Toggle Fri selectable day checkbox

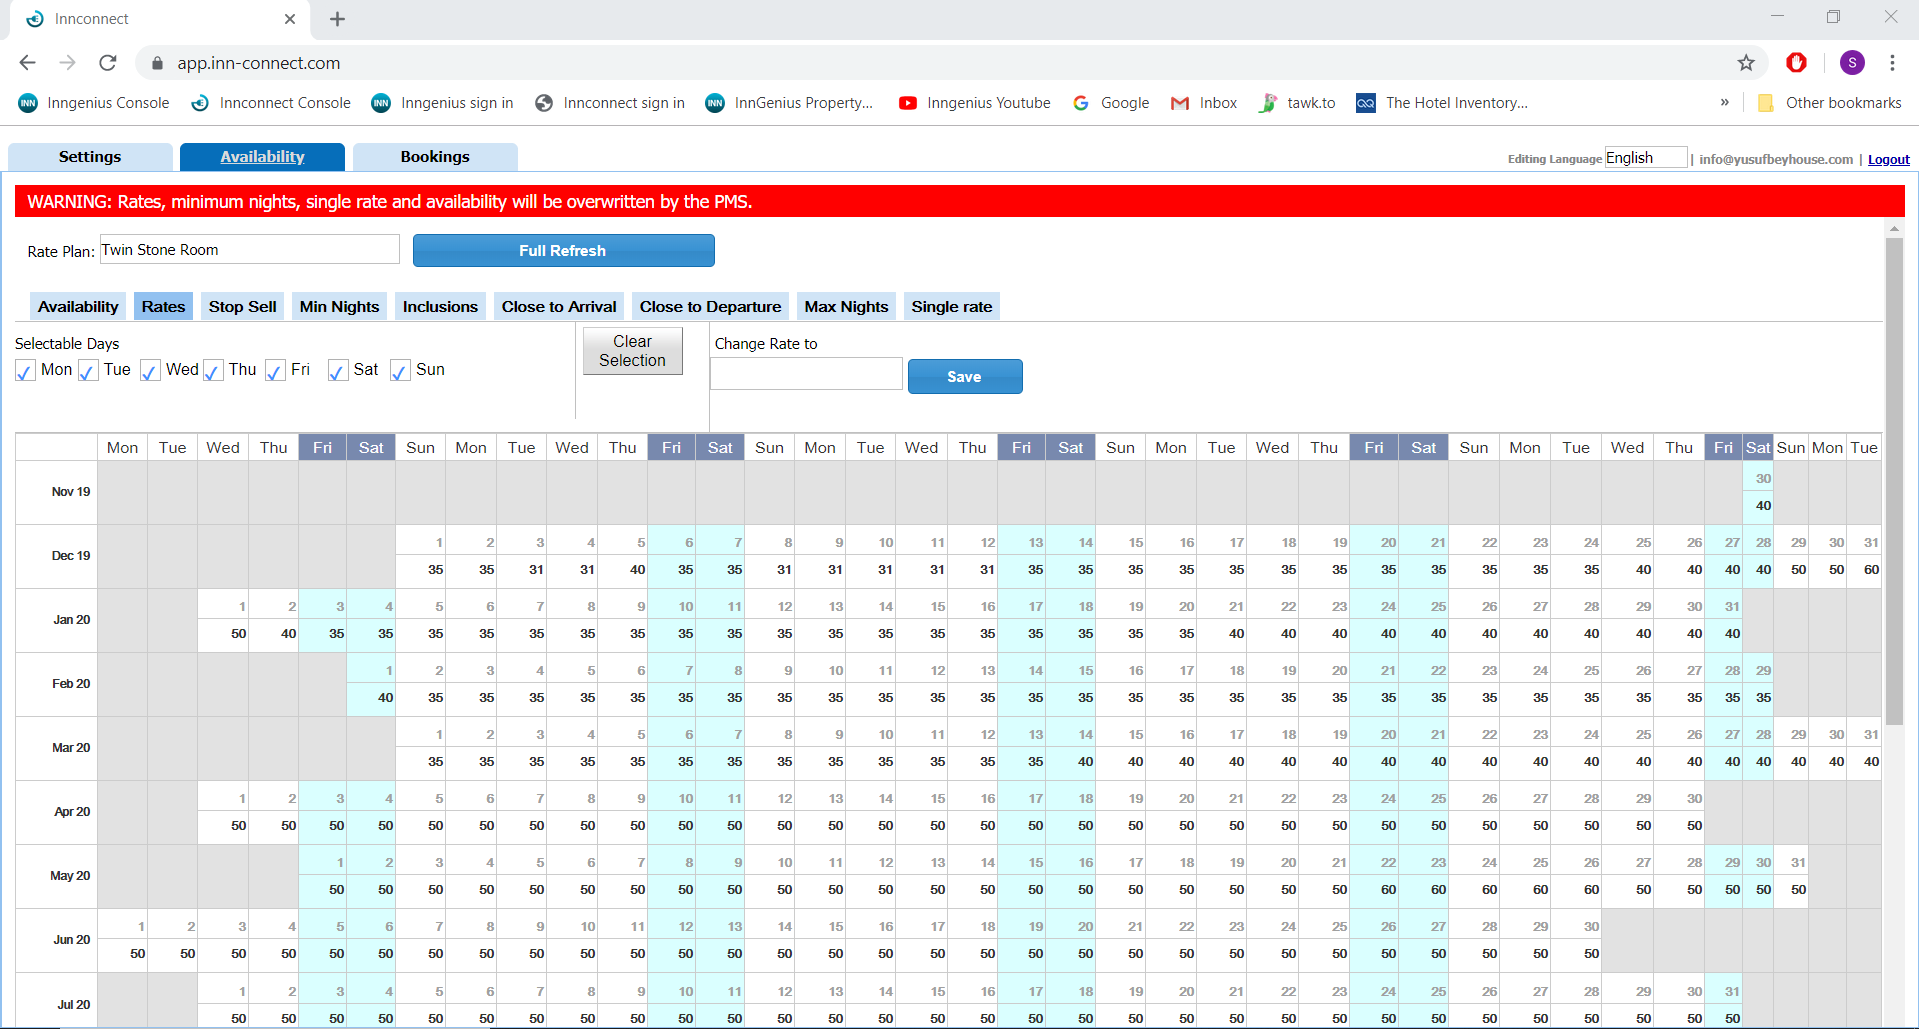[x=275, y=371]
